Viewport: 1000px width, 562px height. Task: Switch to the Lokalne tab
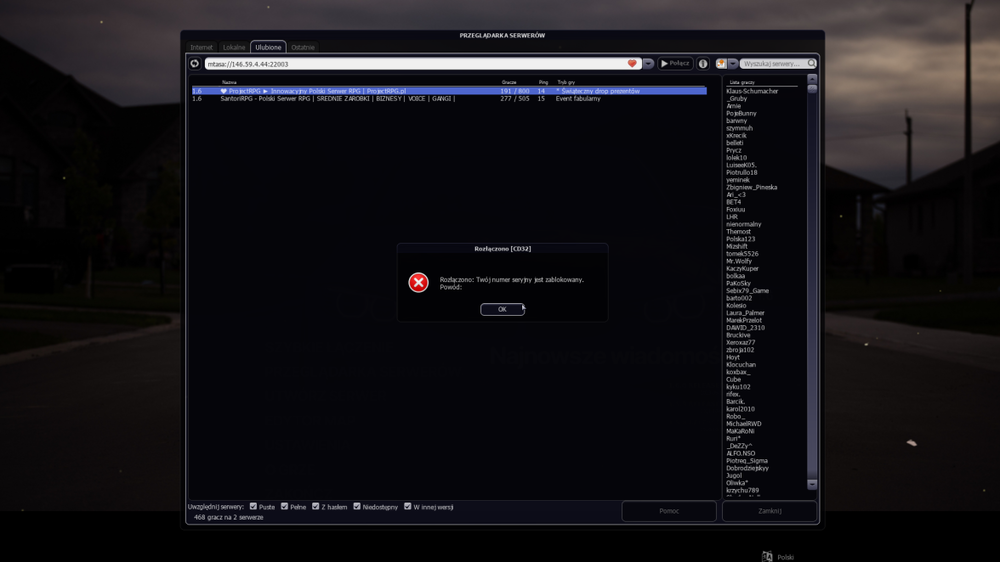pyautogui.click(x=234, y=47)
